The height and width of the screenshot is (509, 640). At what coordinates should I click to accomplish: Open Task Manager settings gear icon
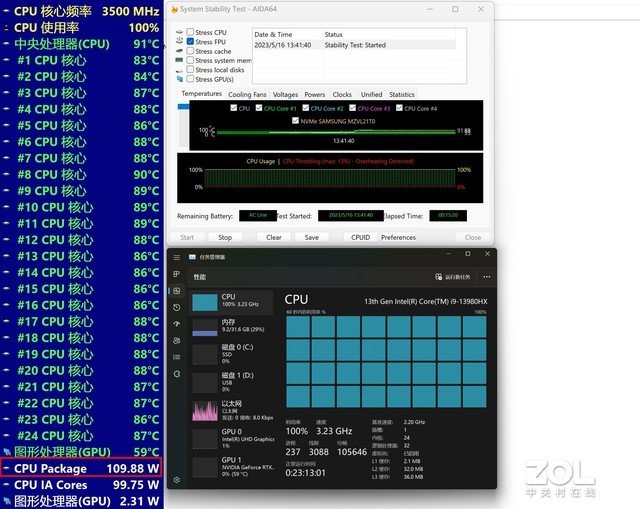pos(177,480)
